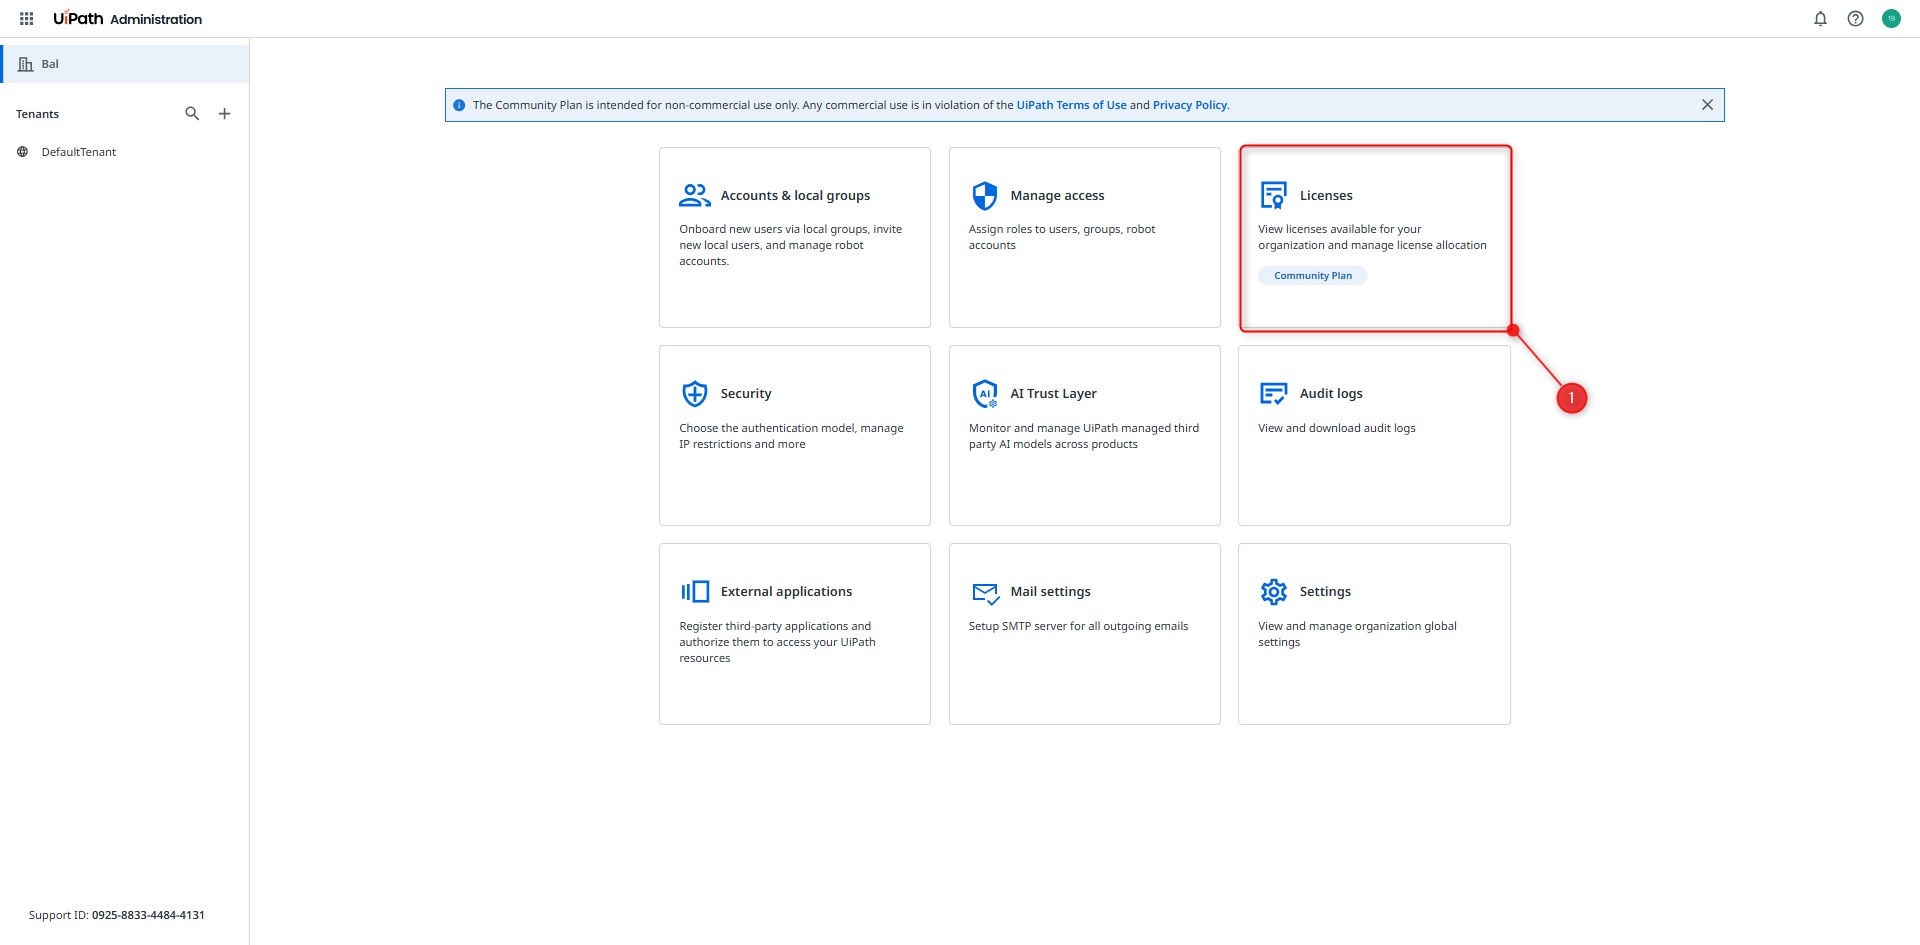Open the Mail settings card title

(x=1050, y=592)
